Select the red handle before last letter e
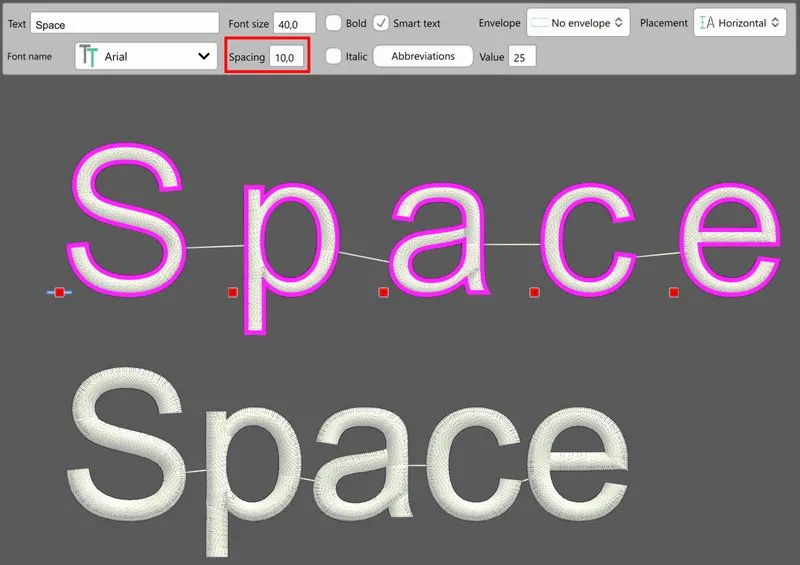This screenshot has width=800, height=565. click(674, 292)
